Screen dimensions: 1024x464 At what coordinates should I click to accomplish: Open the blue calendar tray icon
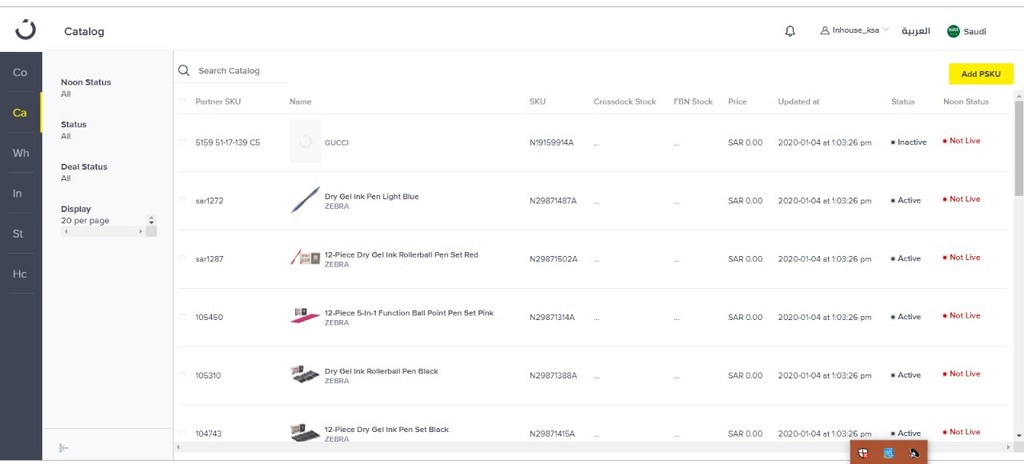pyautogui.click(x=888, y=453)
